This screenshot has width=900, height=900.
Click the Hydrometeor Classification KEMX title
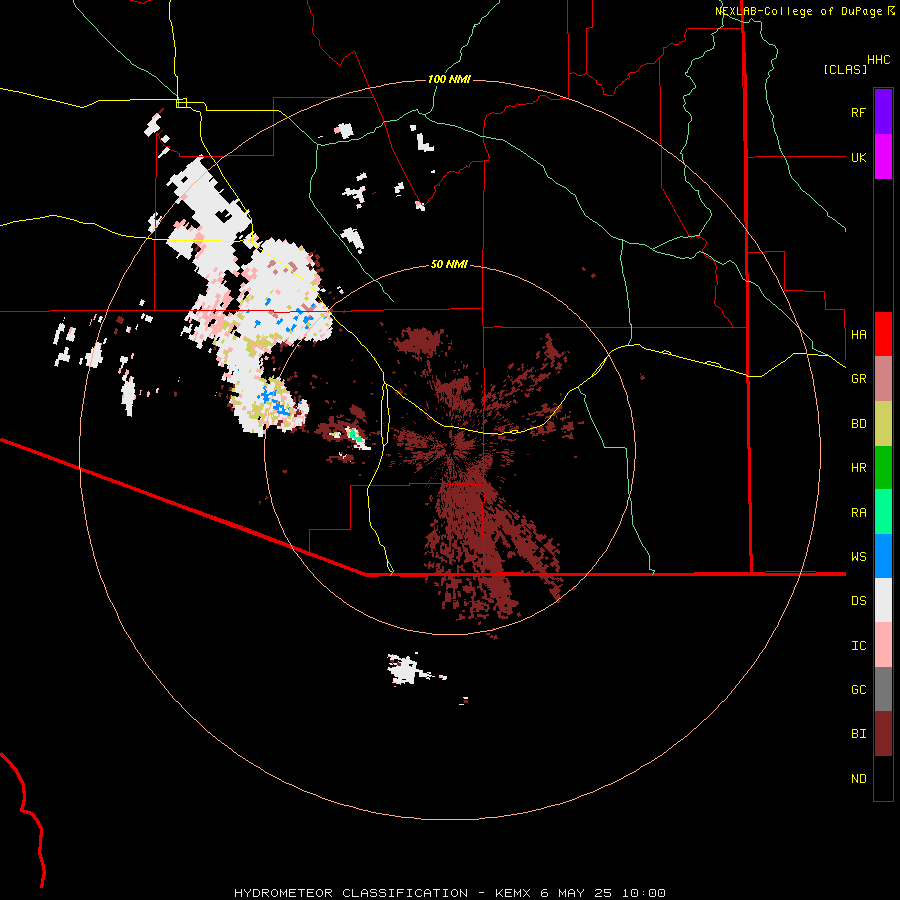pos(449,893)
